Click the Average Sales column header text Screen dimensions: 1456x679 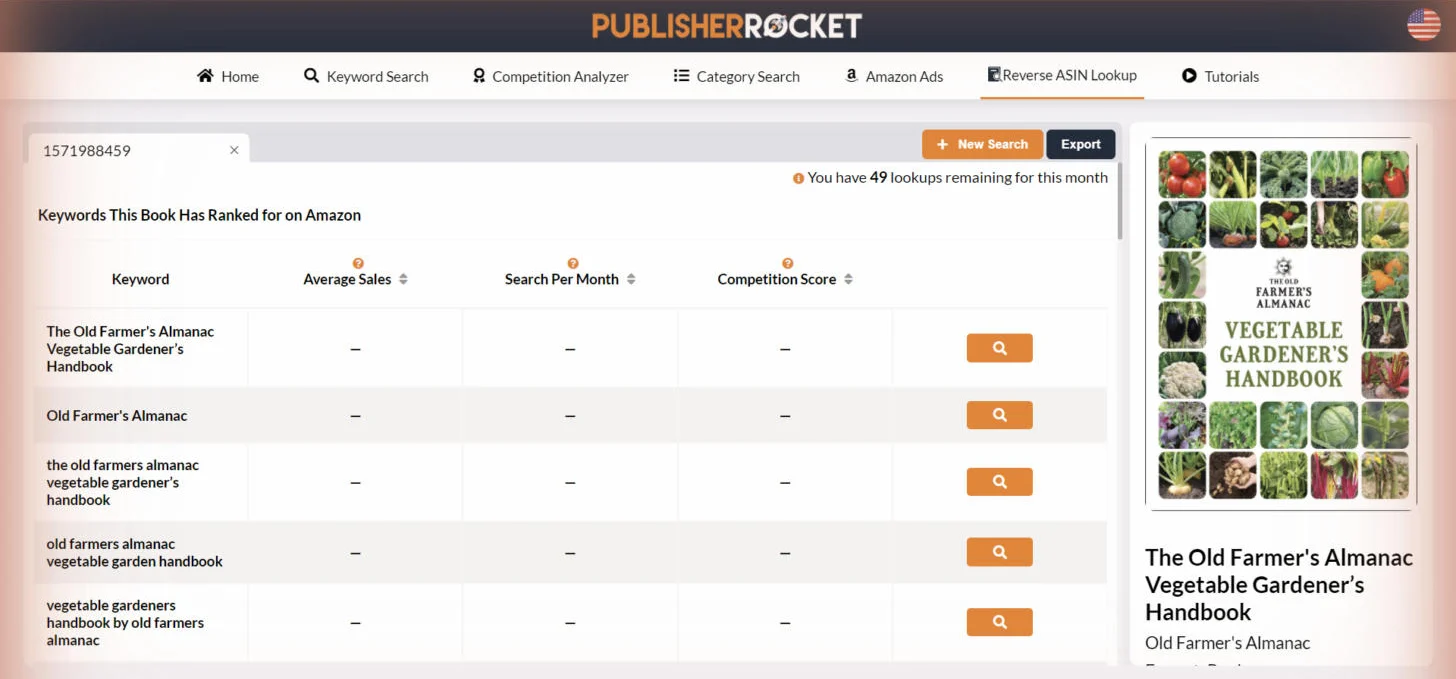[x=347, y=279]
